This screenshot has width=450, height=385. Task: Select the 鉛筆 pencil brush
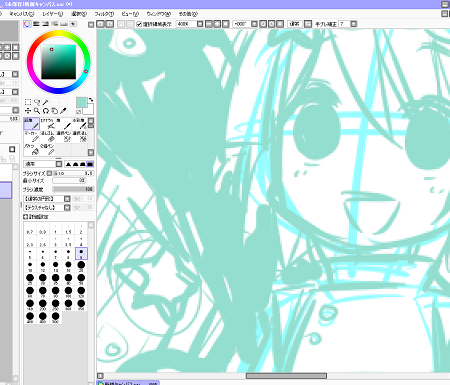pyautogui.click(x=32, y=124)
